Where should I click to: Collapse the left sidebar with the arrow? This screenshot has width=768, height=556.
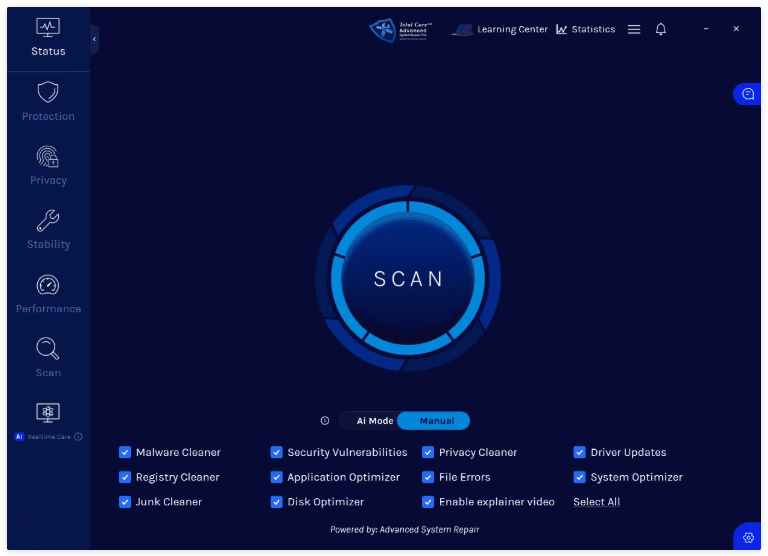95,39
